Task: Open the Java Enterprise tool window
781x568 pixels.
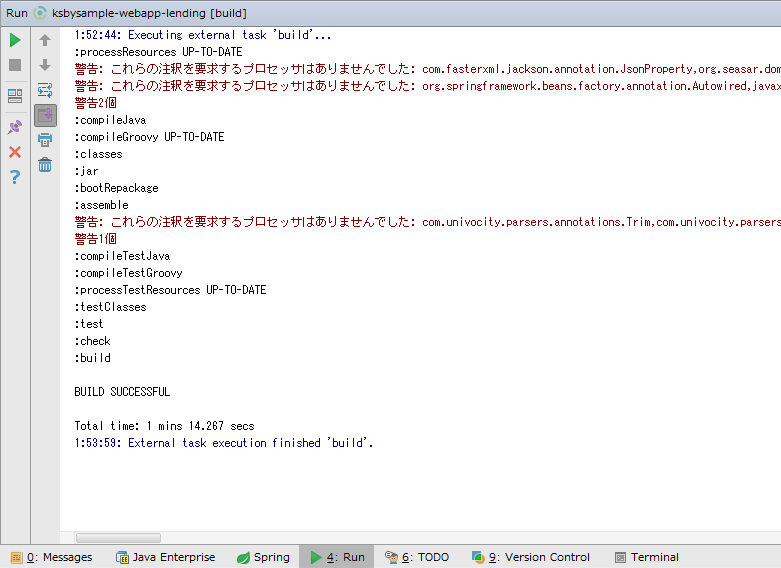Action: [x=165, y=557]
